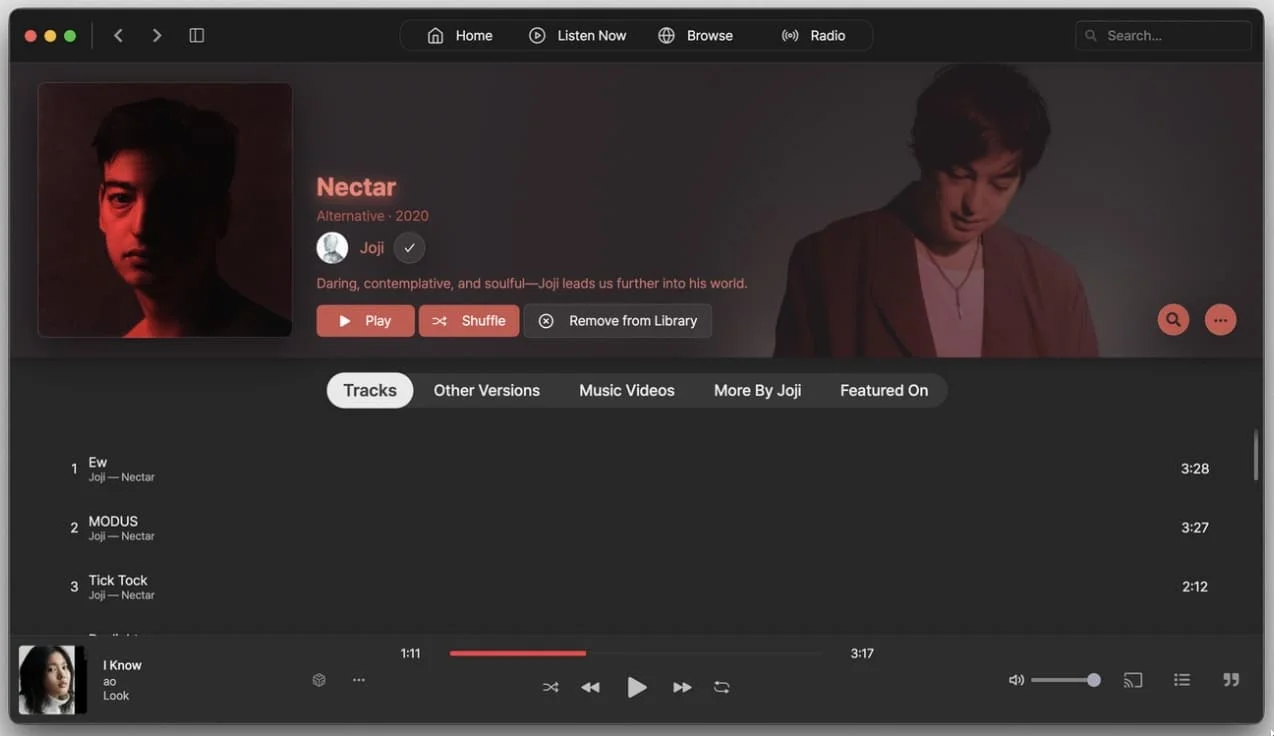Open the Joji artist link

[x=372, y=248]
